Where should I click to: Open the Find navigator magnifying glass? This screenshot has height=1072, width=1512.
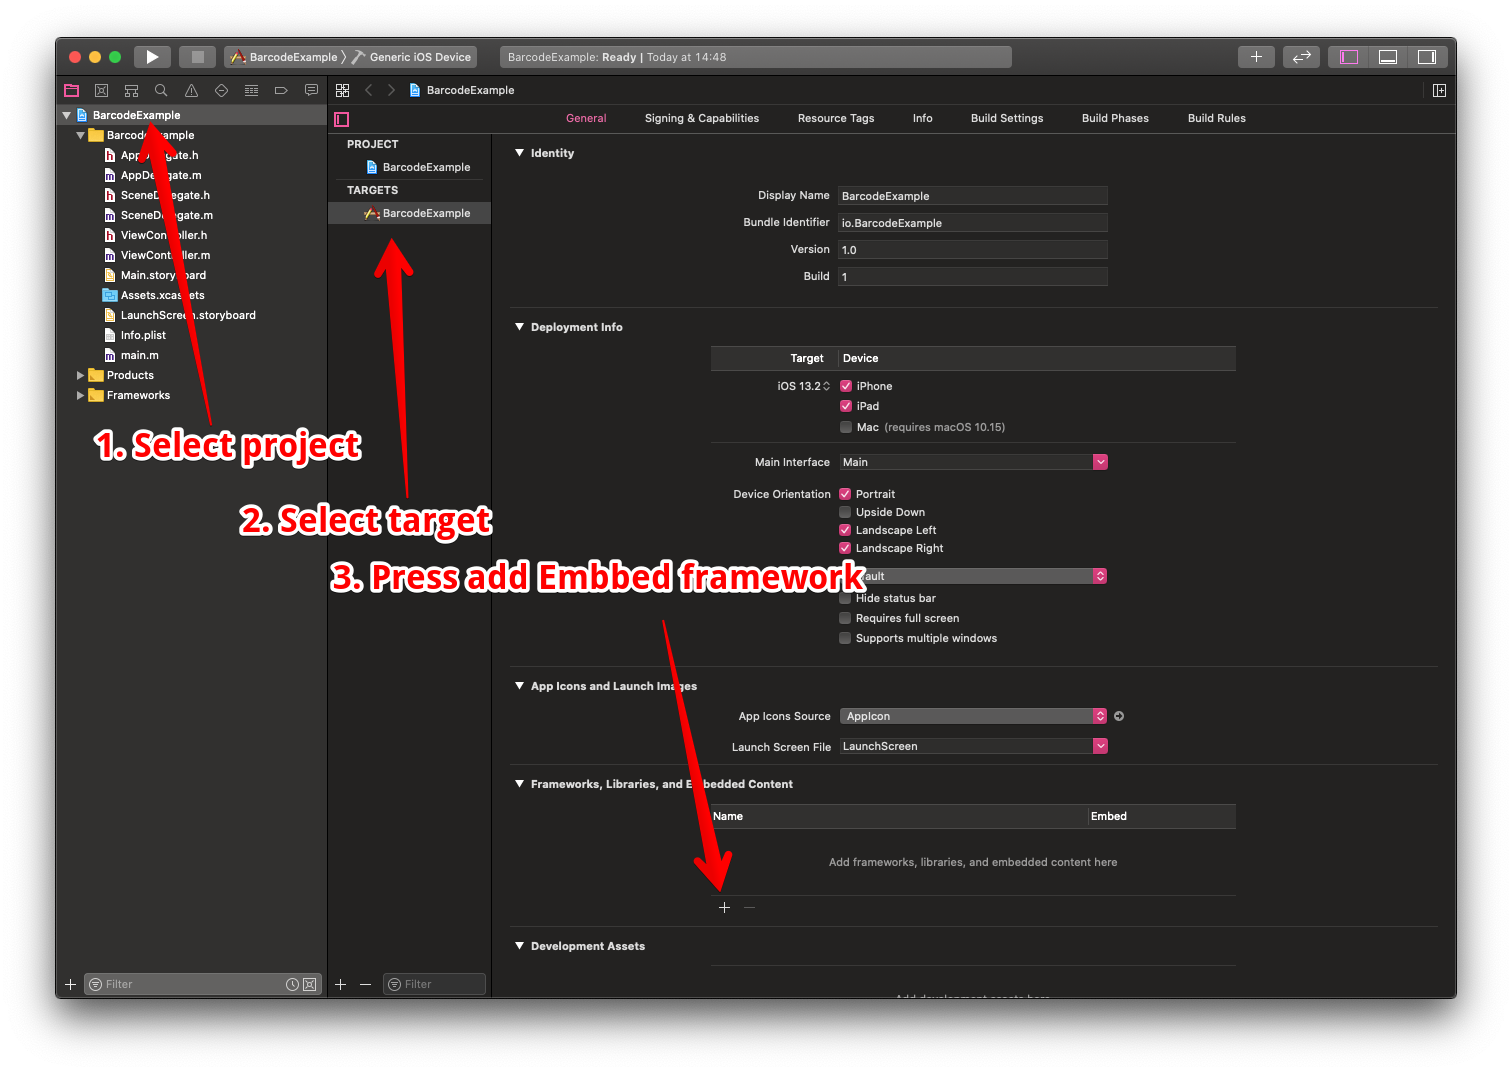coord(161,90)
